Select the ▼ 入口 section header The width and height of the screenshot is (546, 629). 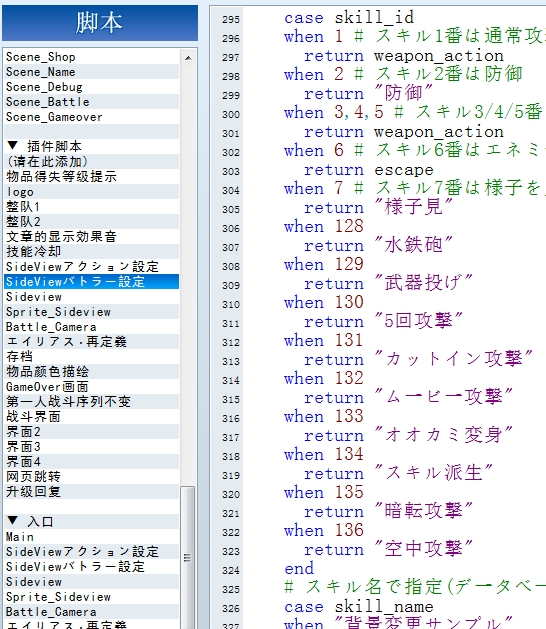pos(91,522)
